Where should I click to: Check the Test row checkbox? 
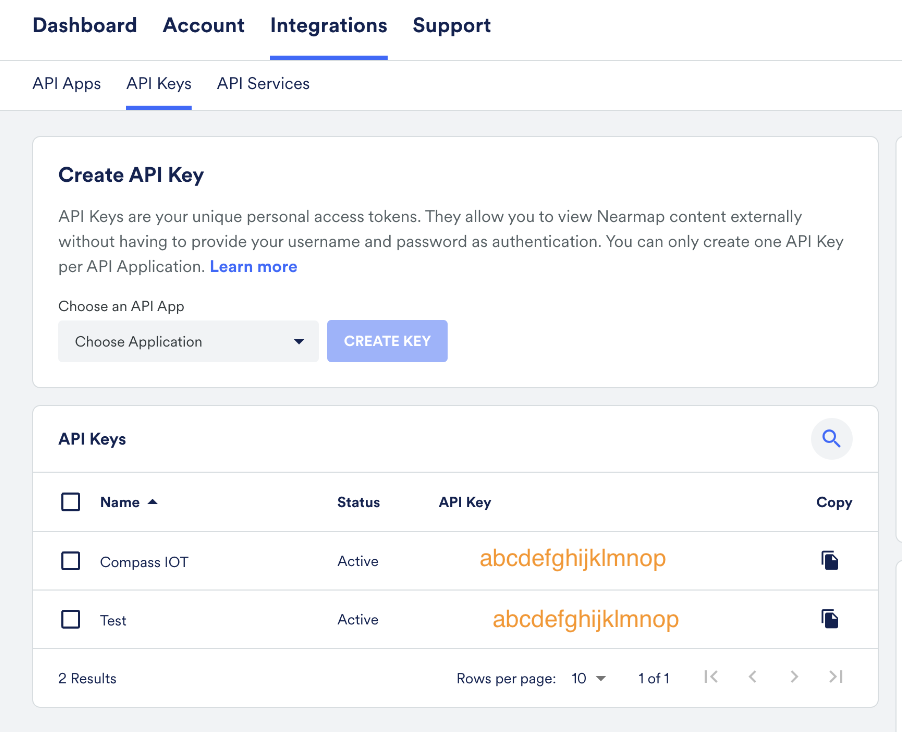(71, 619)
